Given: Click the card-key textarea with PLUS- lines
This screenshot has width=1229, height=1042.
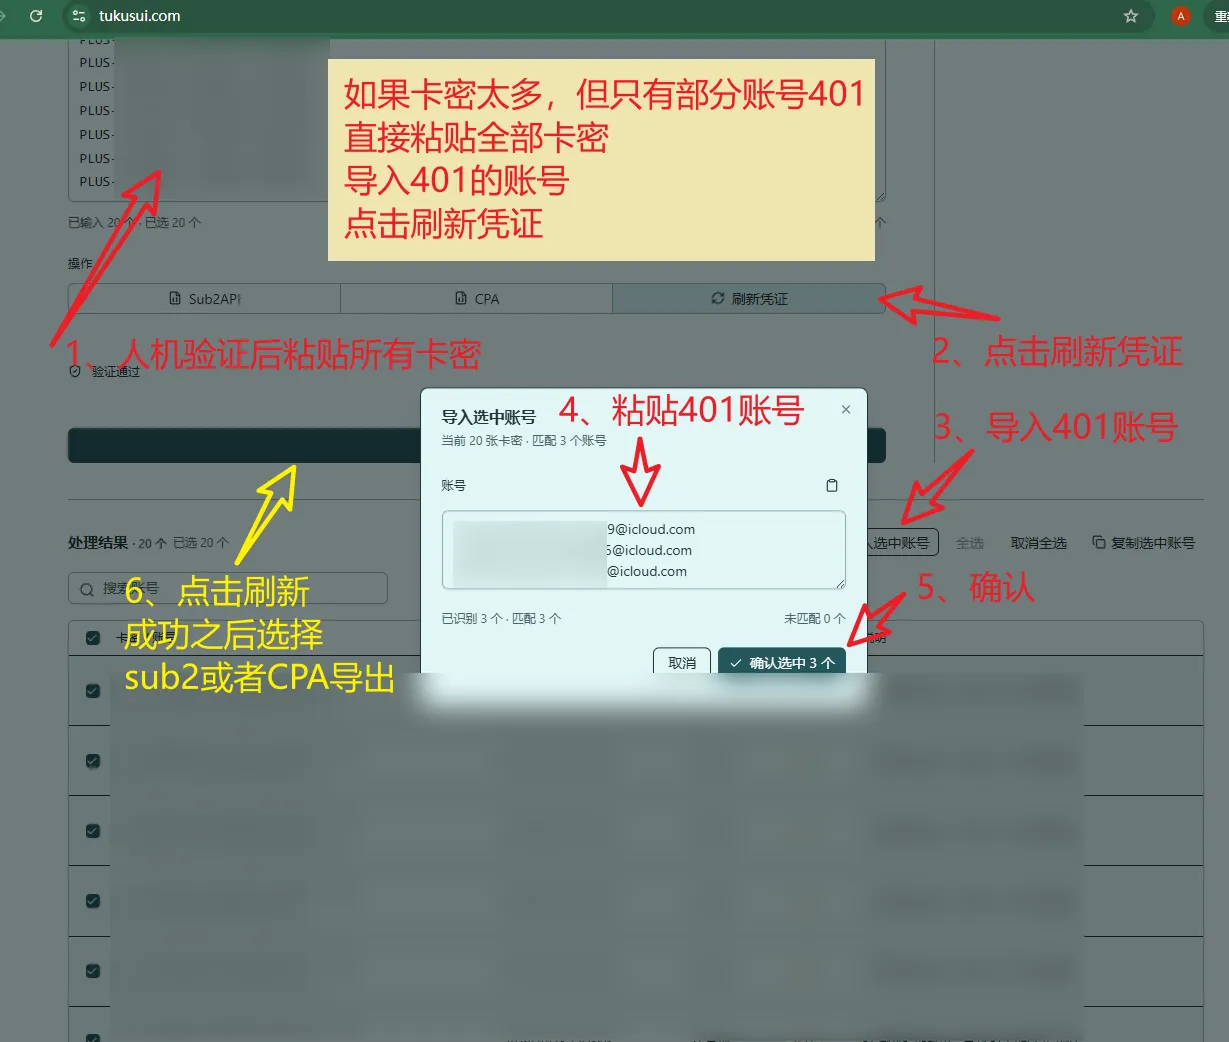Looking at the screenshot, I should [x=477, y=120].
